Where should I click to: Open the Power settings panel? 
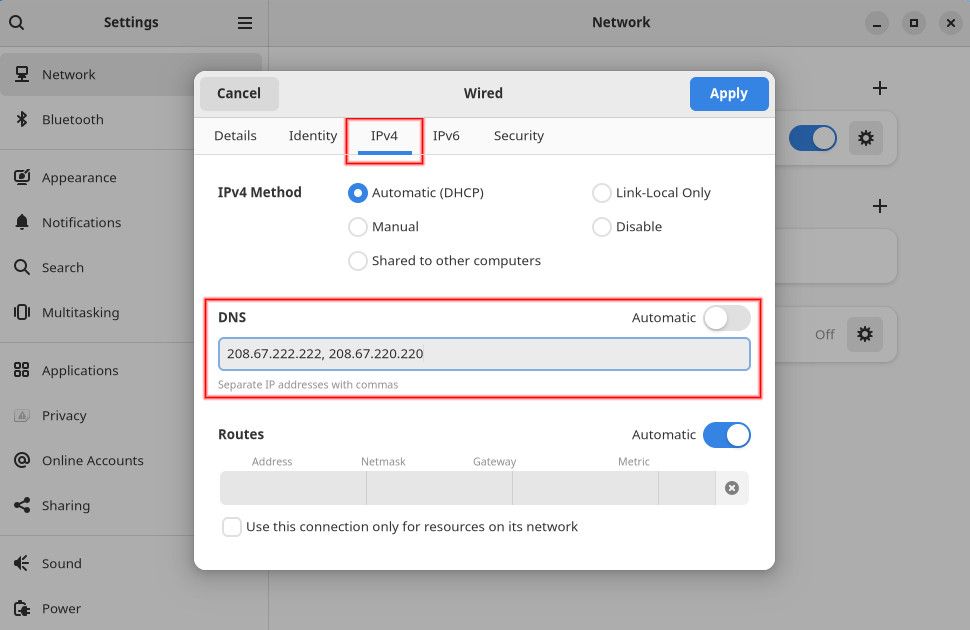click(62, 608)
